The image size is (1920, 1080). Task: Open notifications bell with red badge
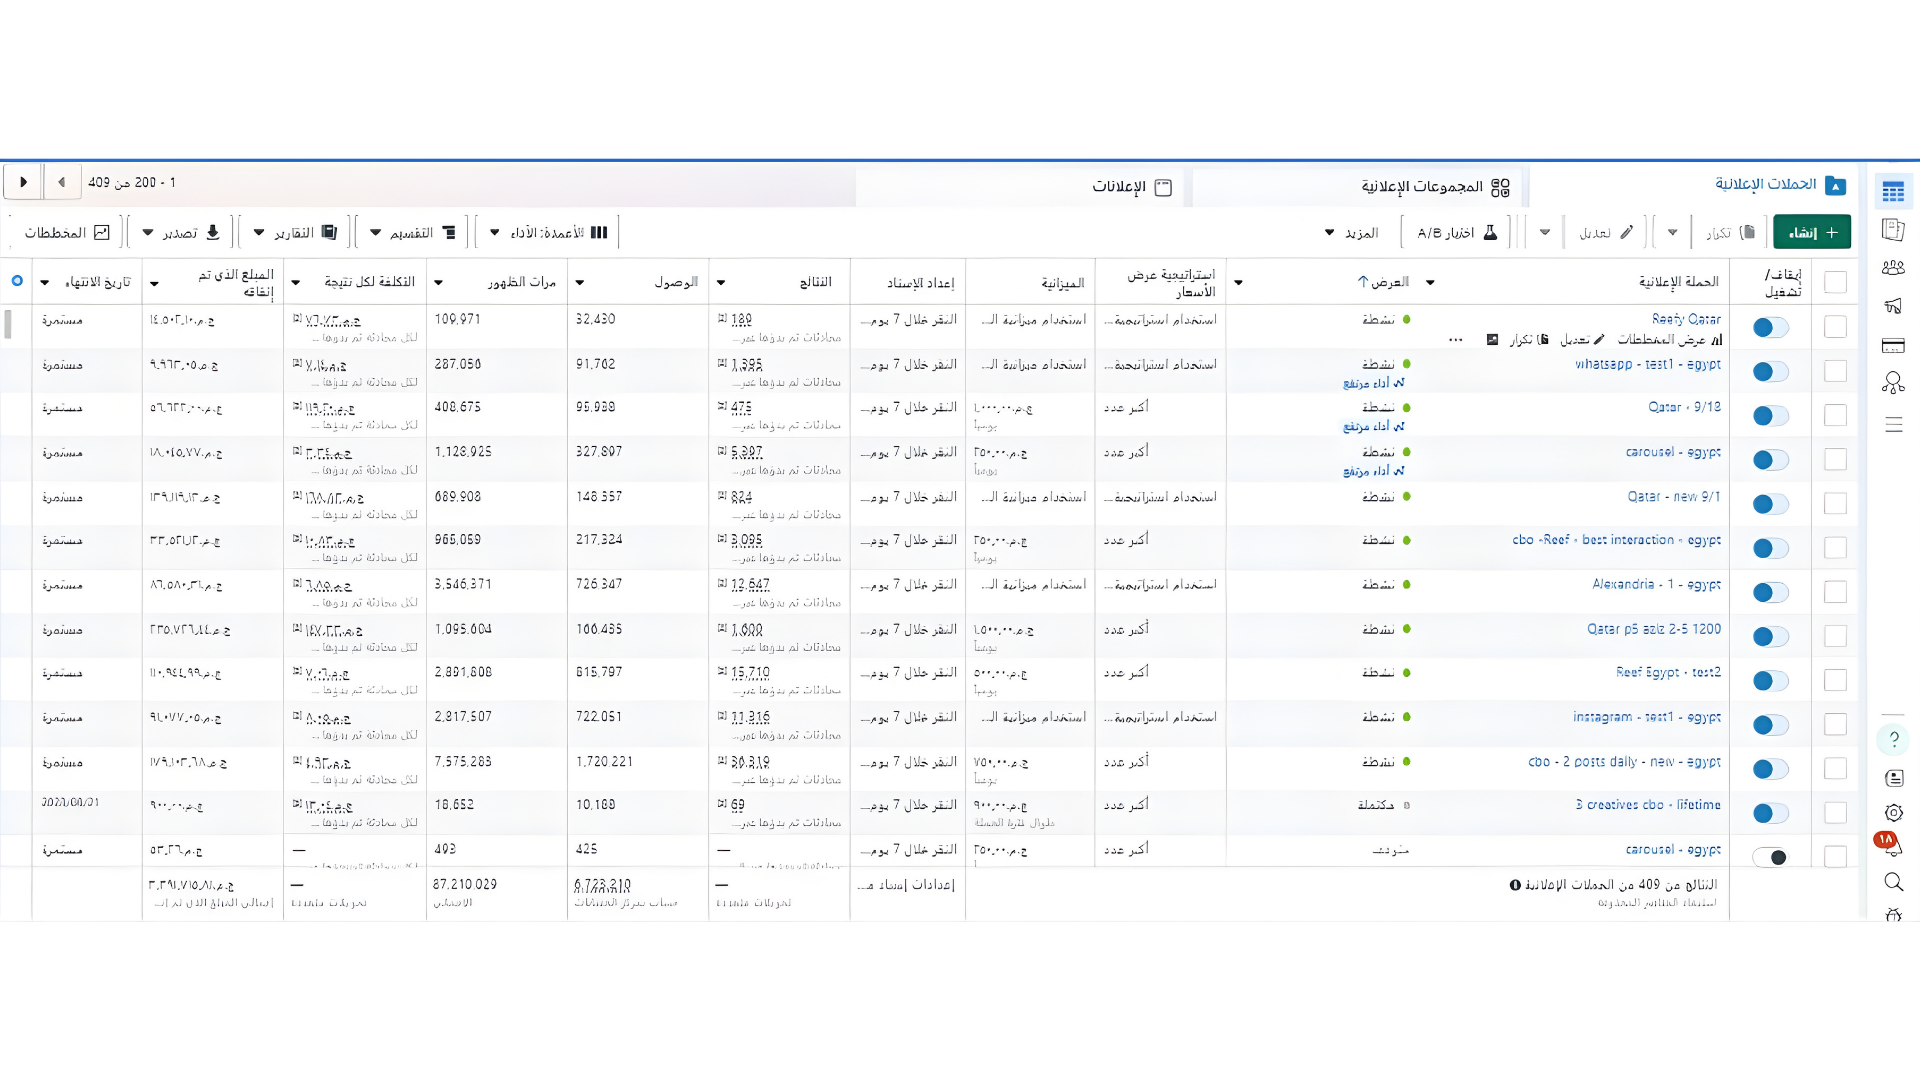1892,846
